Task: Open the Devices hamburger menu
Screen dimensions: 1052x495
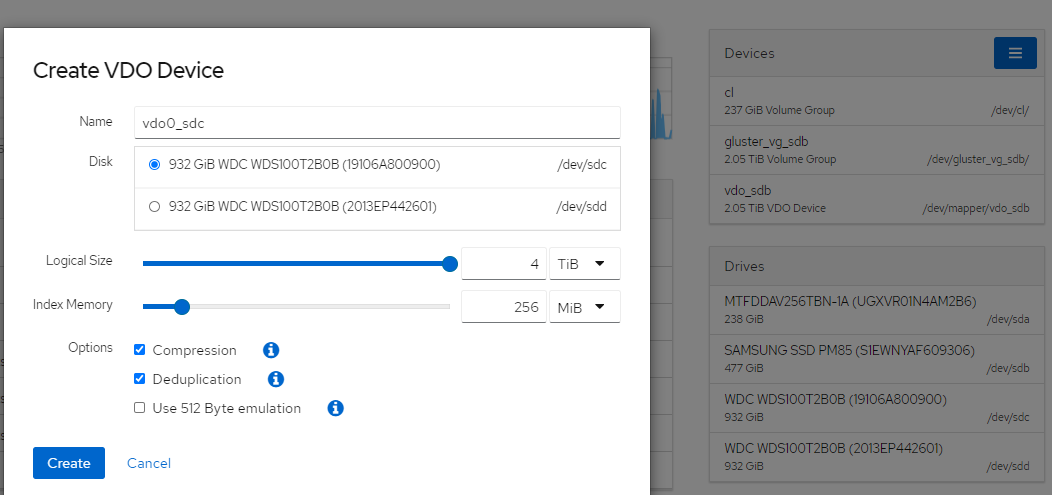Action: click(x=1015, y=53)
